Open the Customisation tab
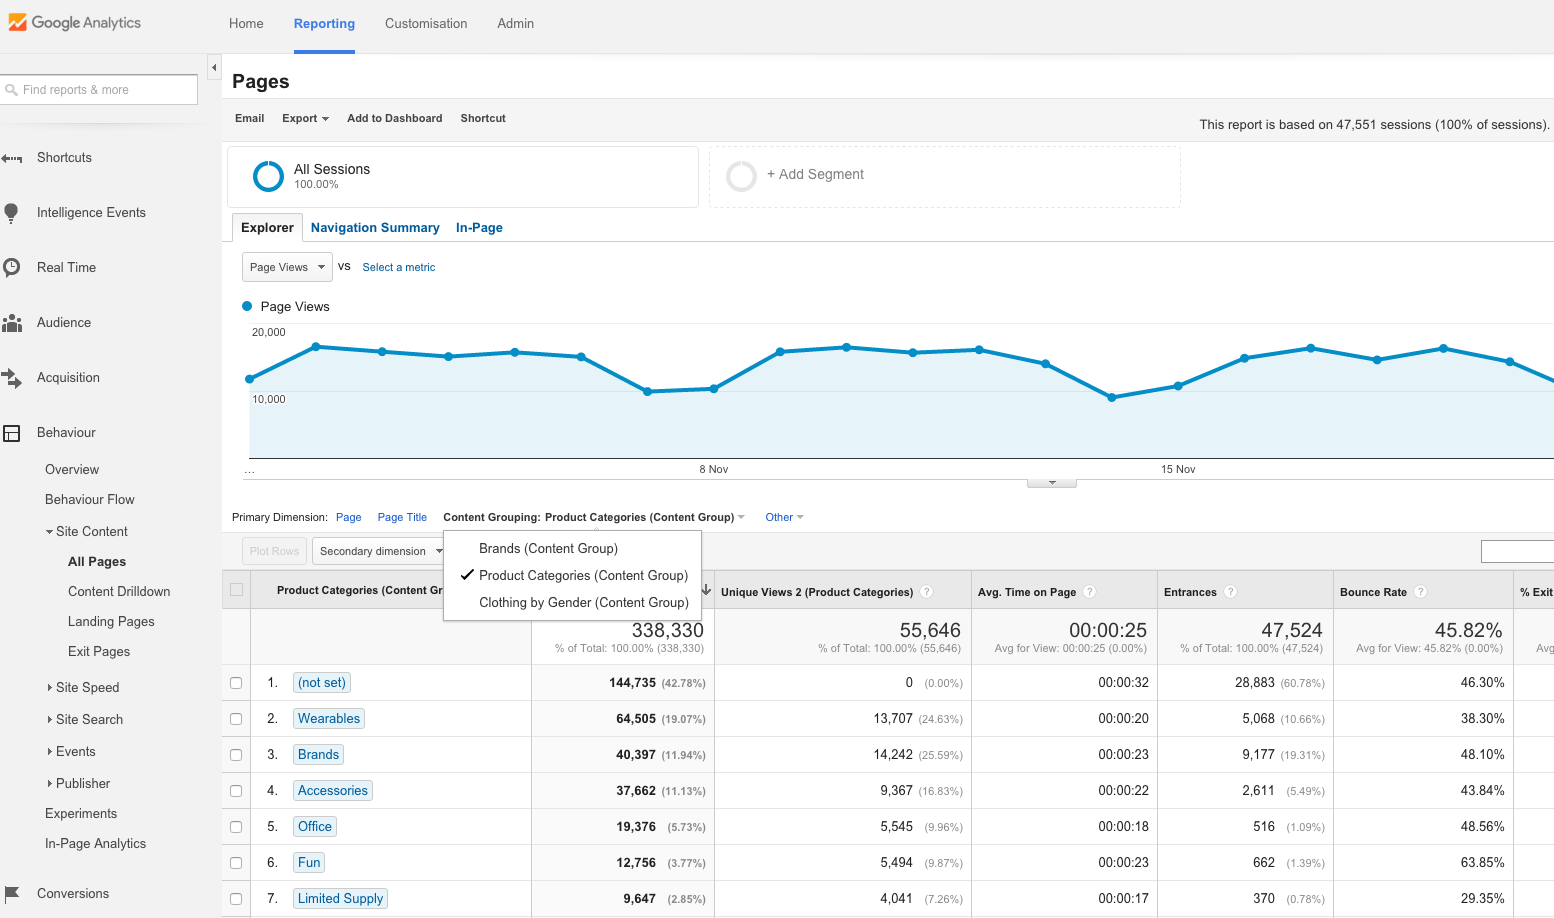 click(426, 24)
